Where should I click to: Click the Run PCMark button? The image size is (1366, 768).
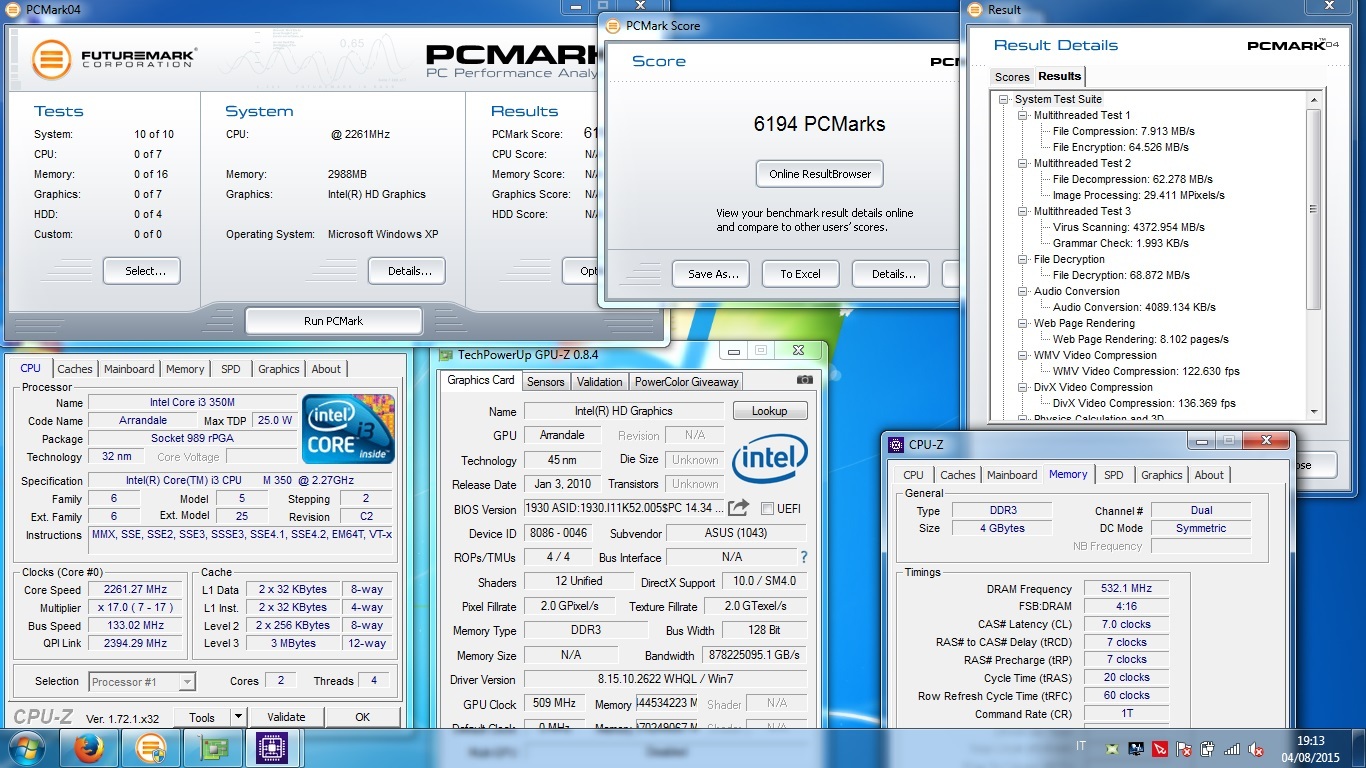(334, 321)
